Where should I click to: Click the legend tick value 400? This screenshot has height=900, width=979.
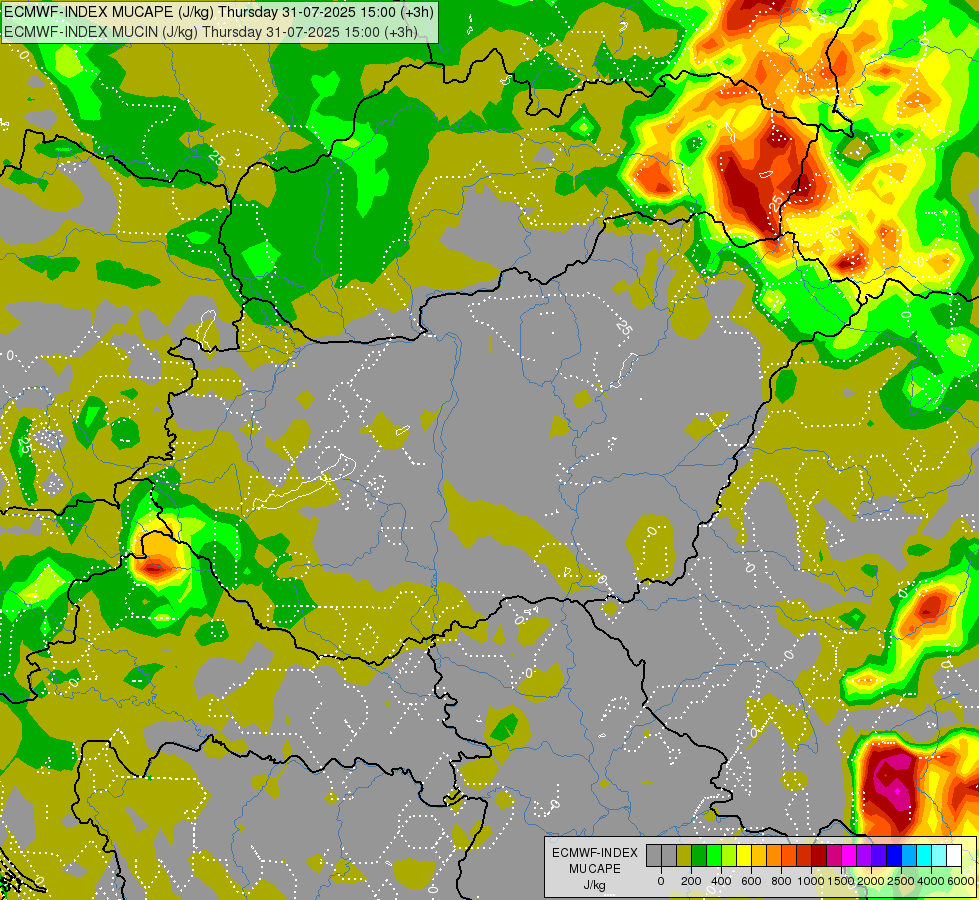(x=722, y=881)
